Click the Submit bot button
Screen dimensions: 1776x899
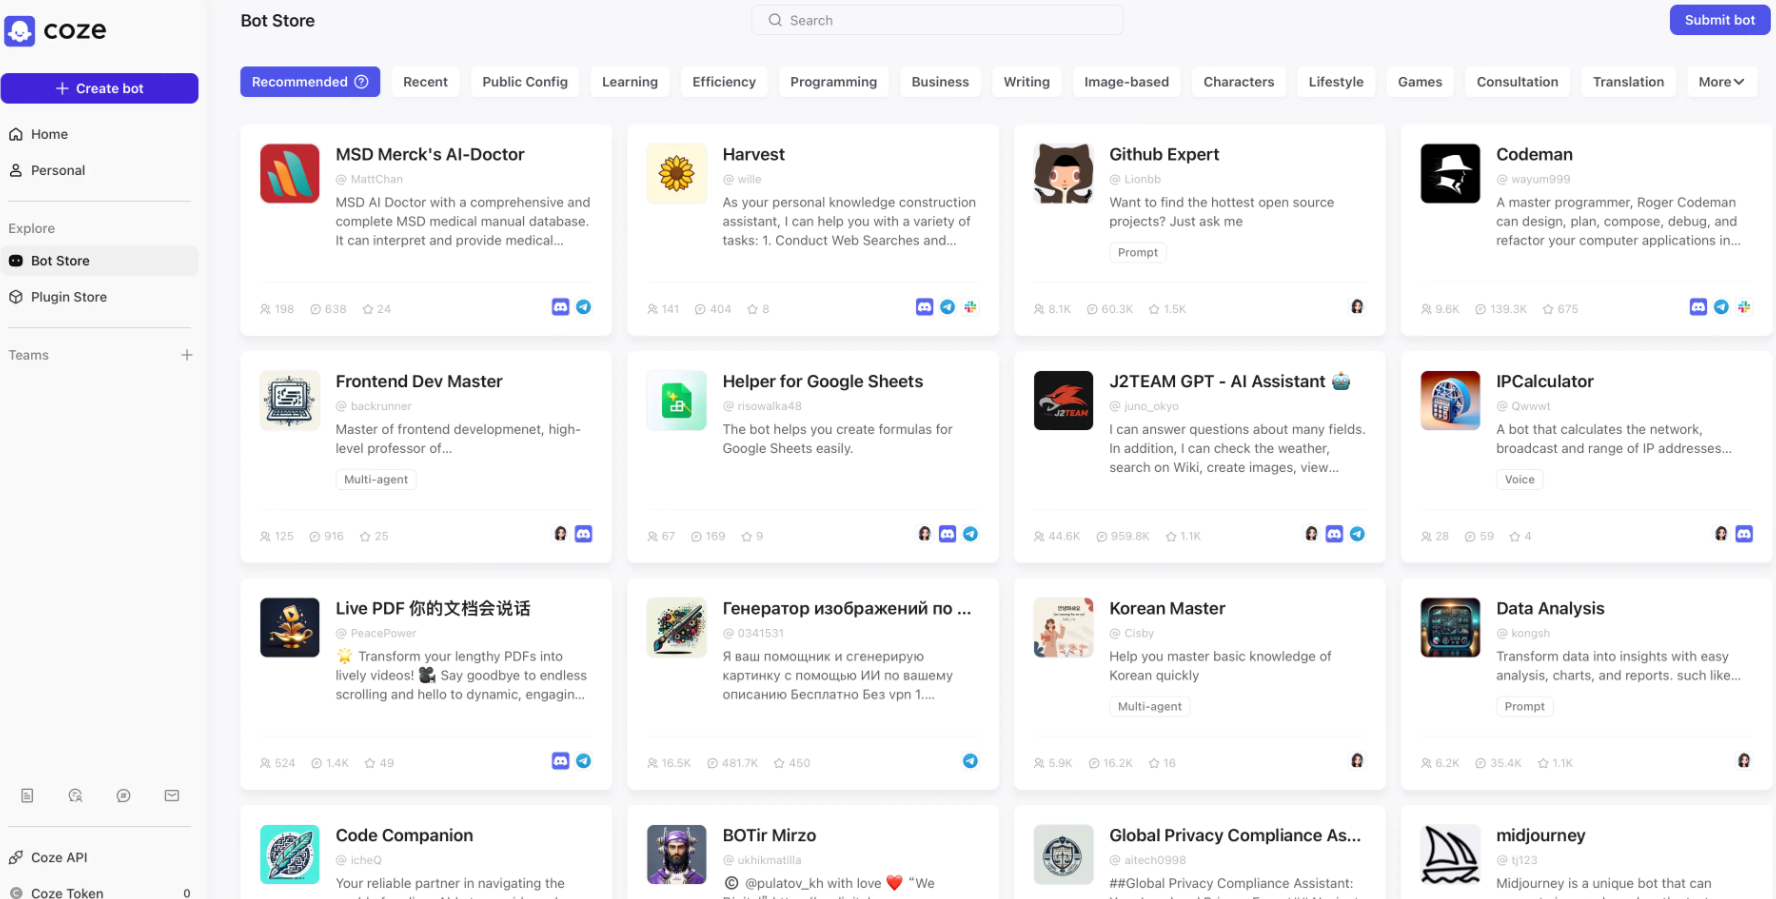(1719, 20)
